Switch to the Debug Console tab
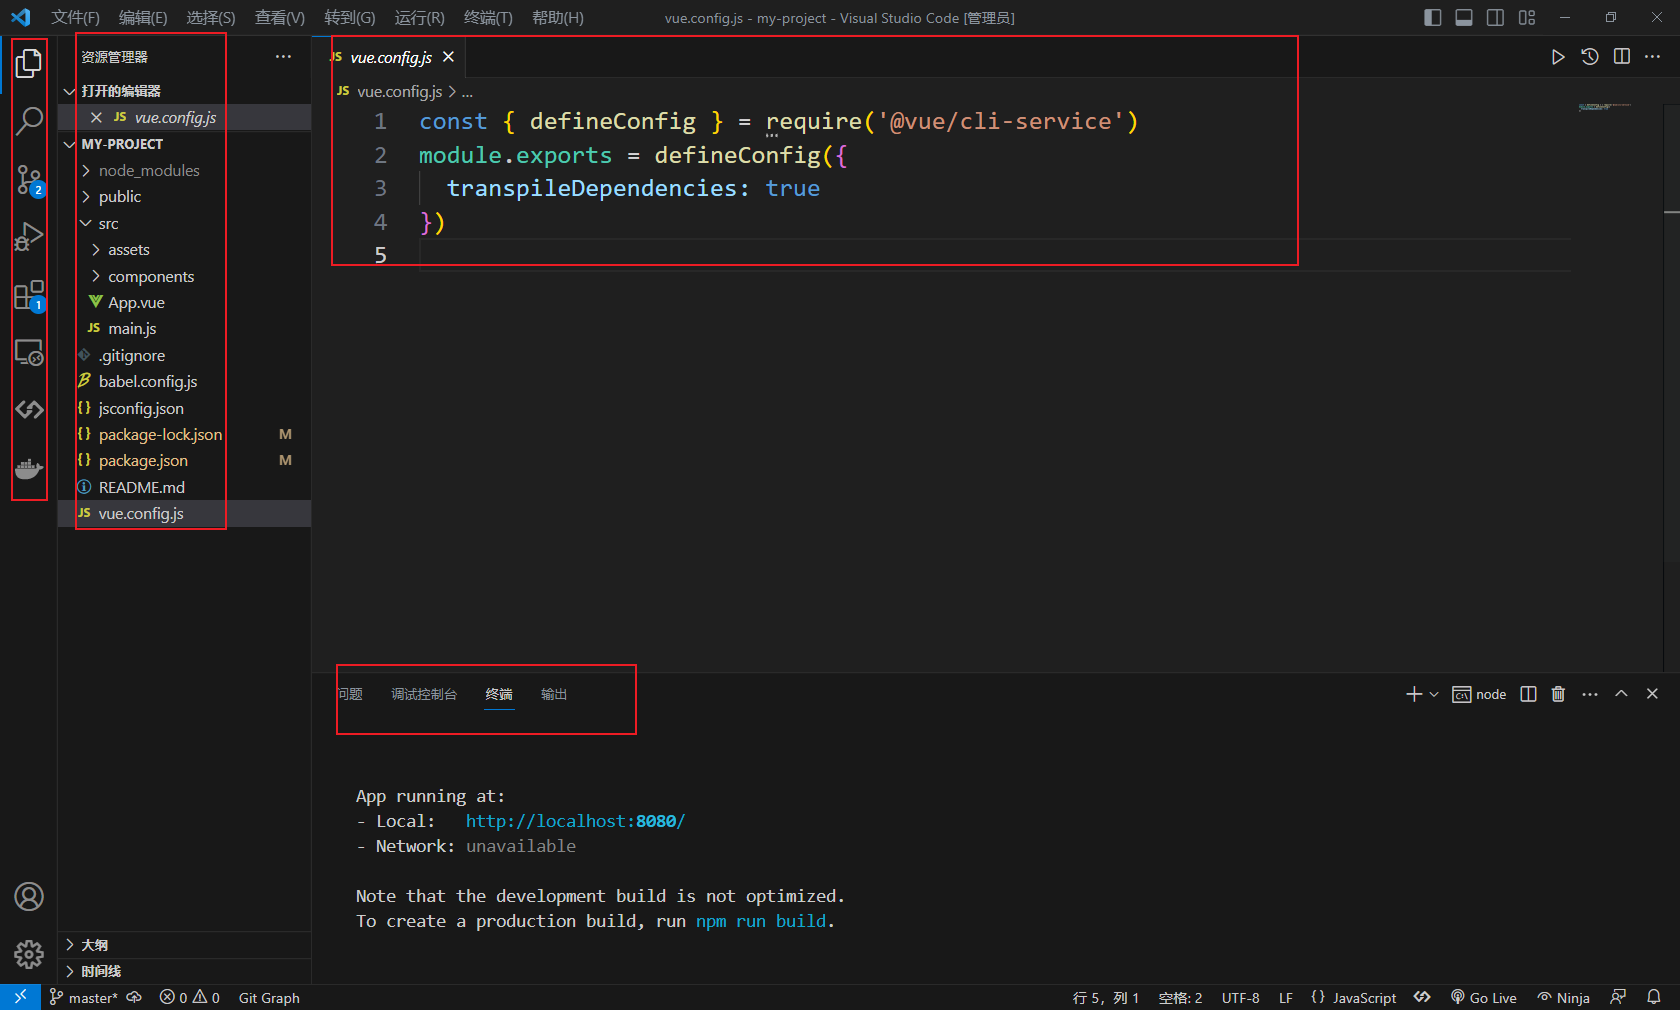Screen dimensions: 1680x1010 [424, 694]
